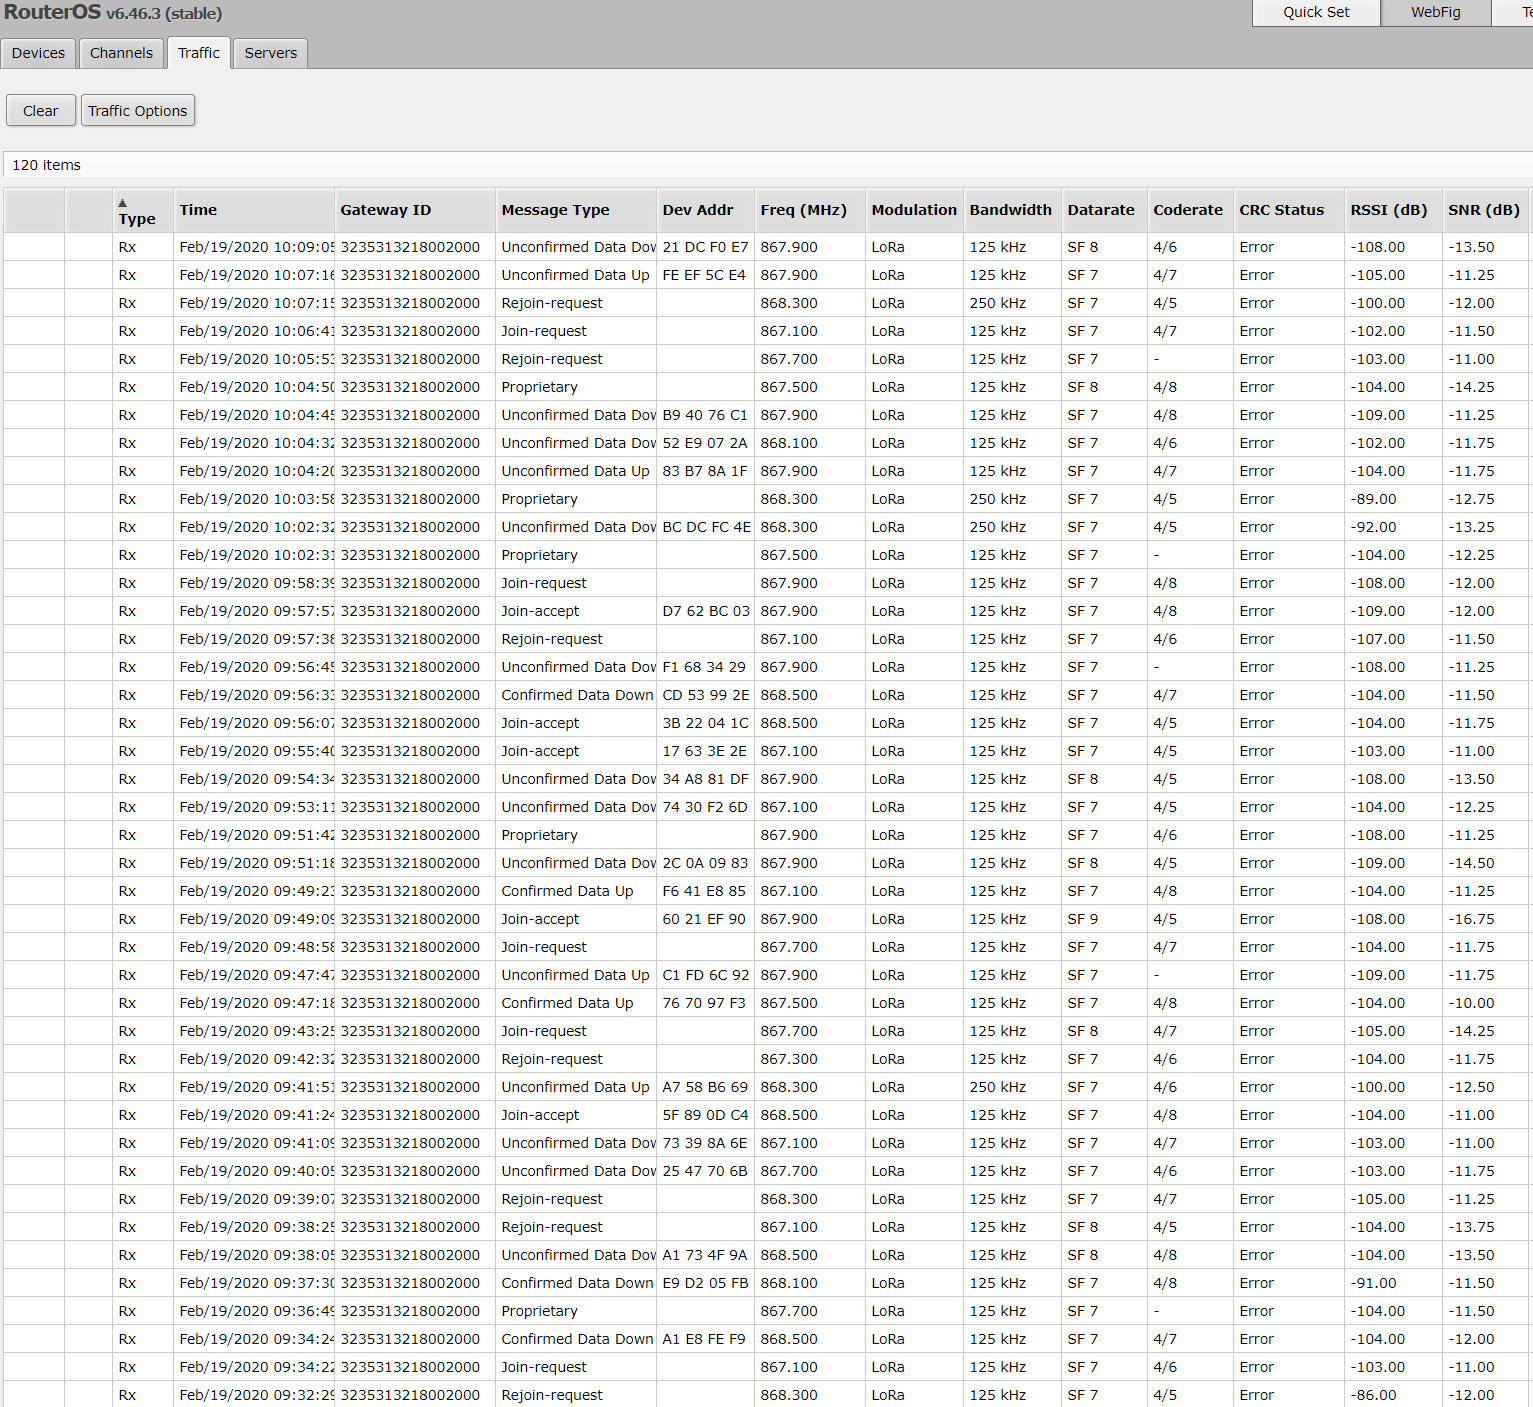This screenshot has height=1407, width=1533.
Task: Sort by Gateway ID column header
Action: click(x=385, y=210)
